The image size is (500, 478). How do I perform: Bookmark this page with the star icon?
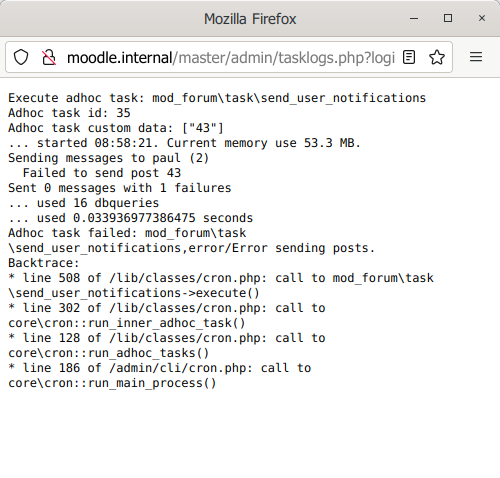tap(437, 57)
